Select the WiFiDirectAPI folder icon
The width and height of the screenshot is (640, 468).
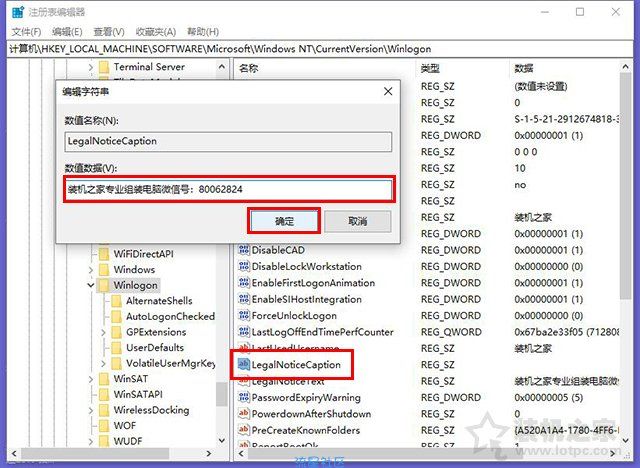point(104,254)
